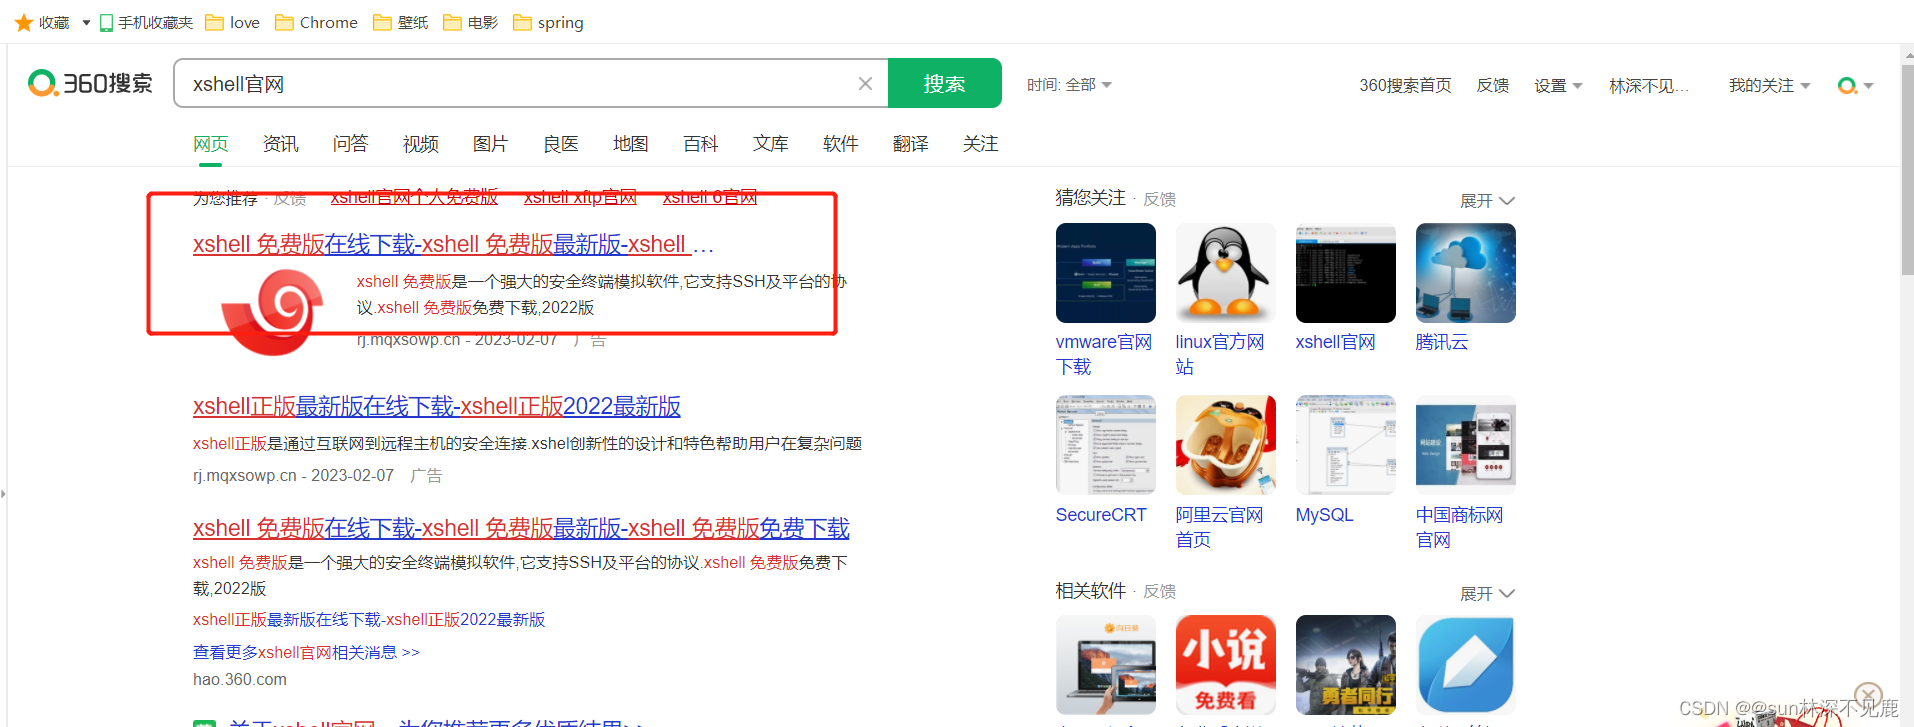Open the 壁纸 bookmark folder
This screenshot has width=1914, height=727.
point(400,22)
